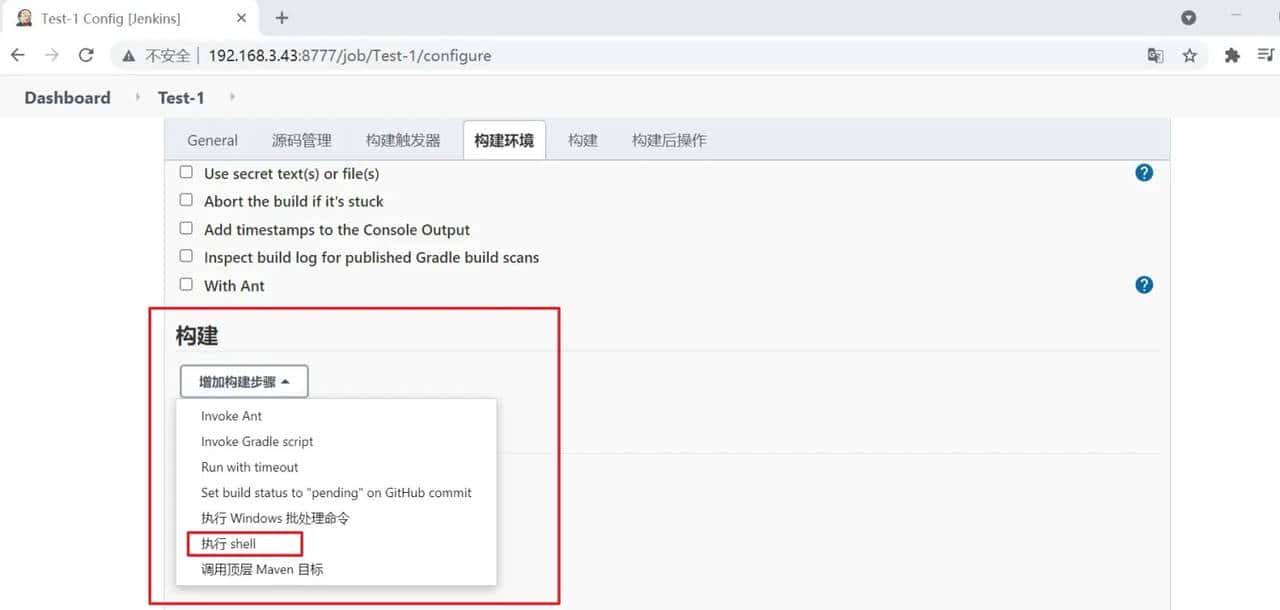
Task: Collapse the 增加构建步骤 dropdown button
Action: click(x=244, y=382)
